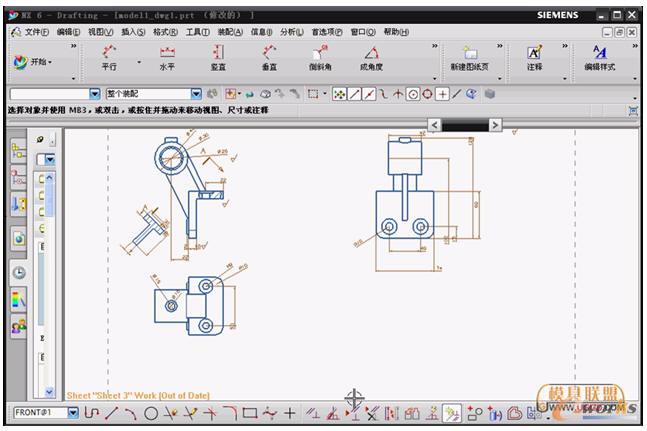647x431 pixels.
Task: Toggle the snap intersection point option
Action: pos(397,94)
